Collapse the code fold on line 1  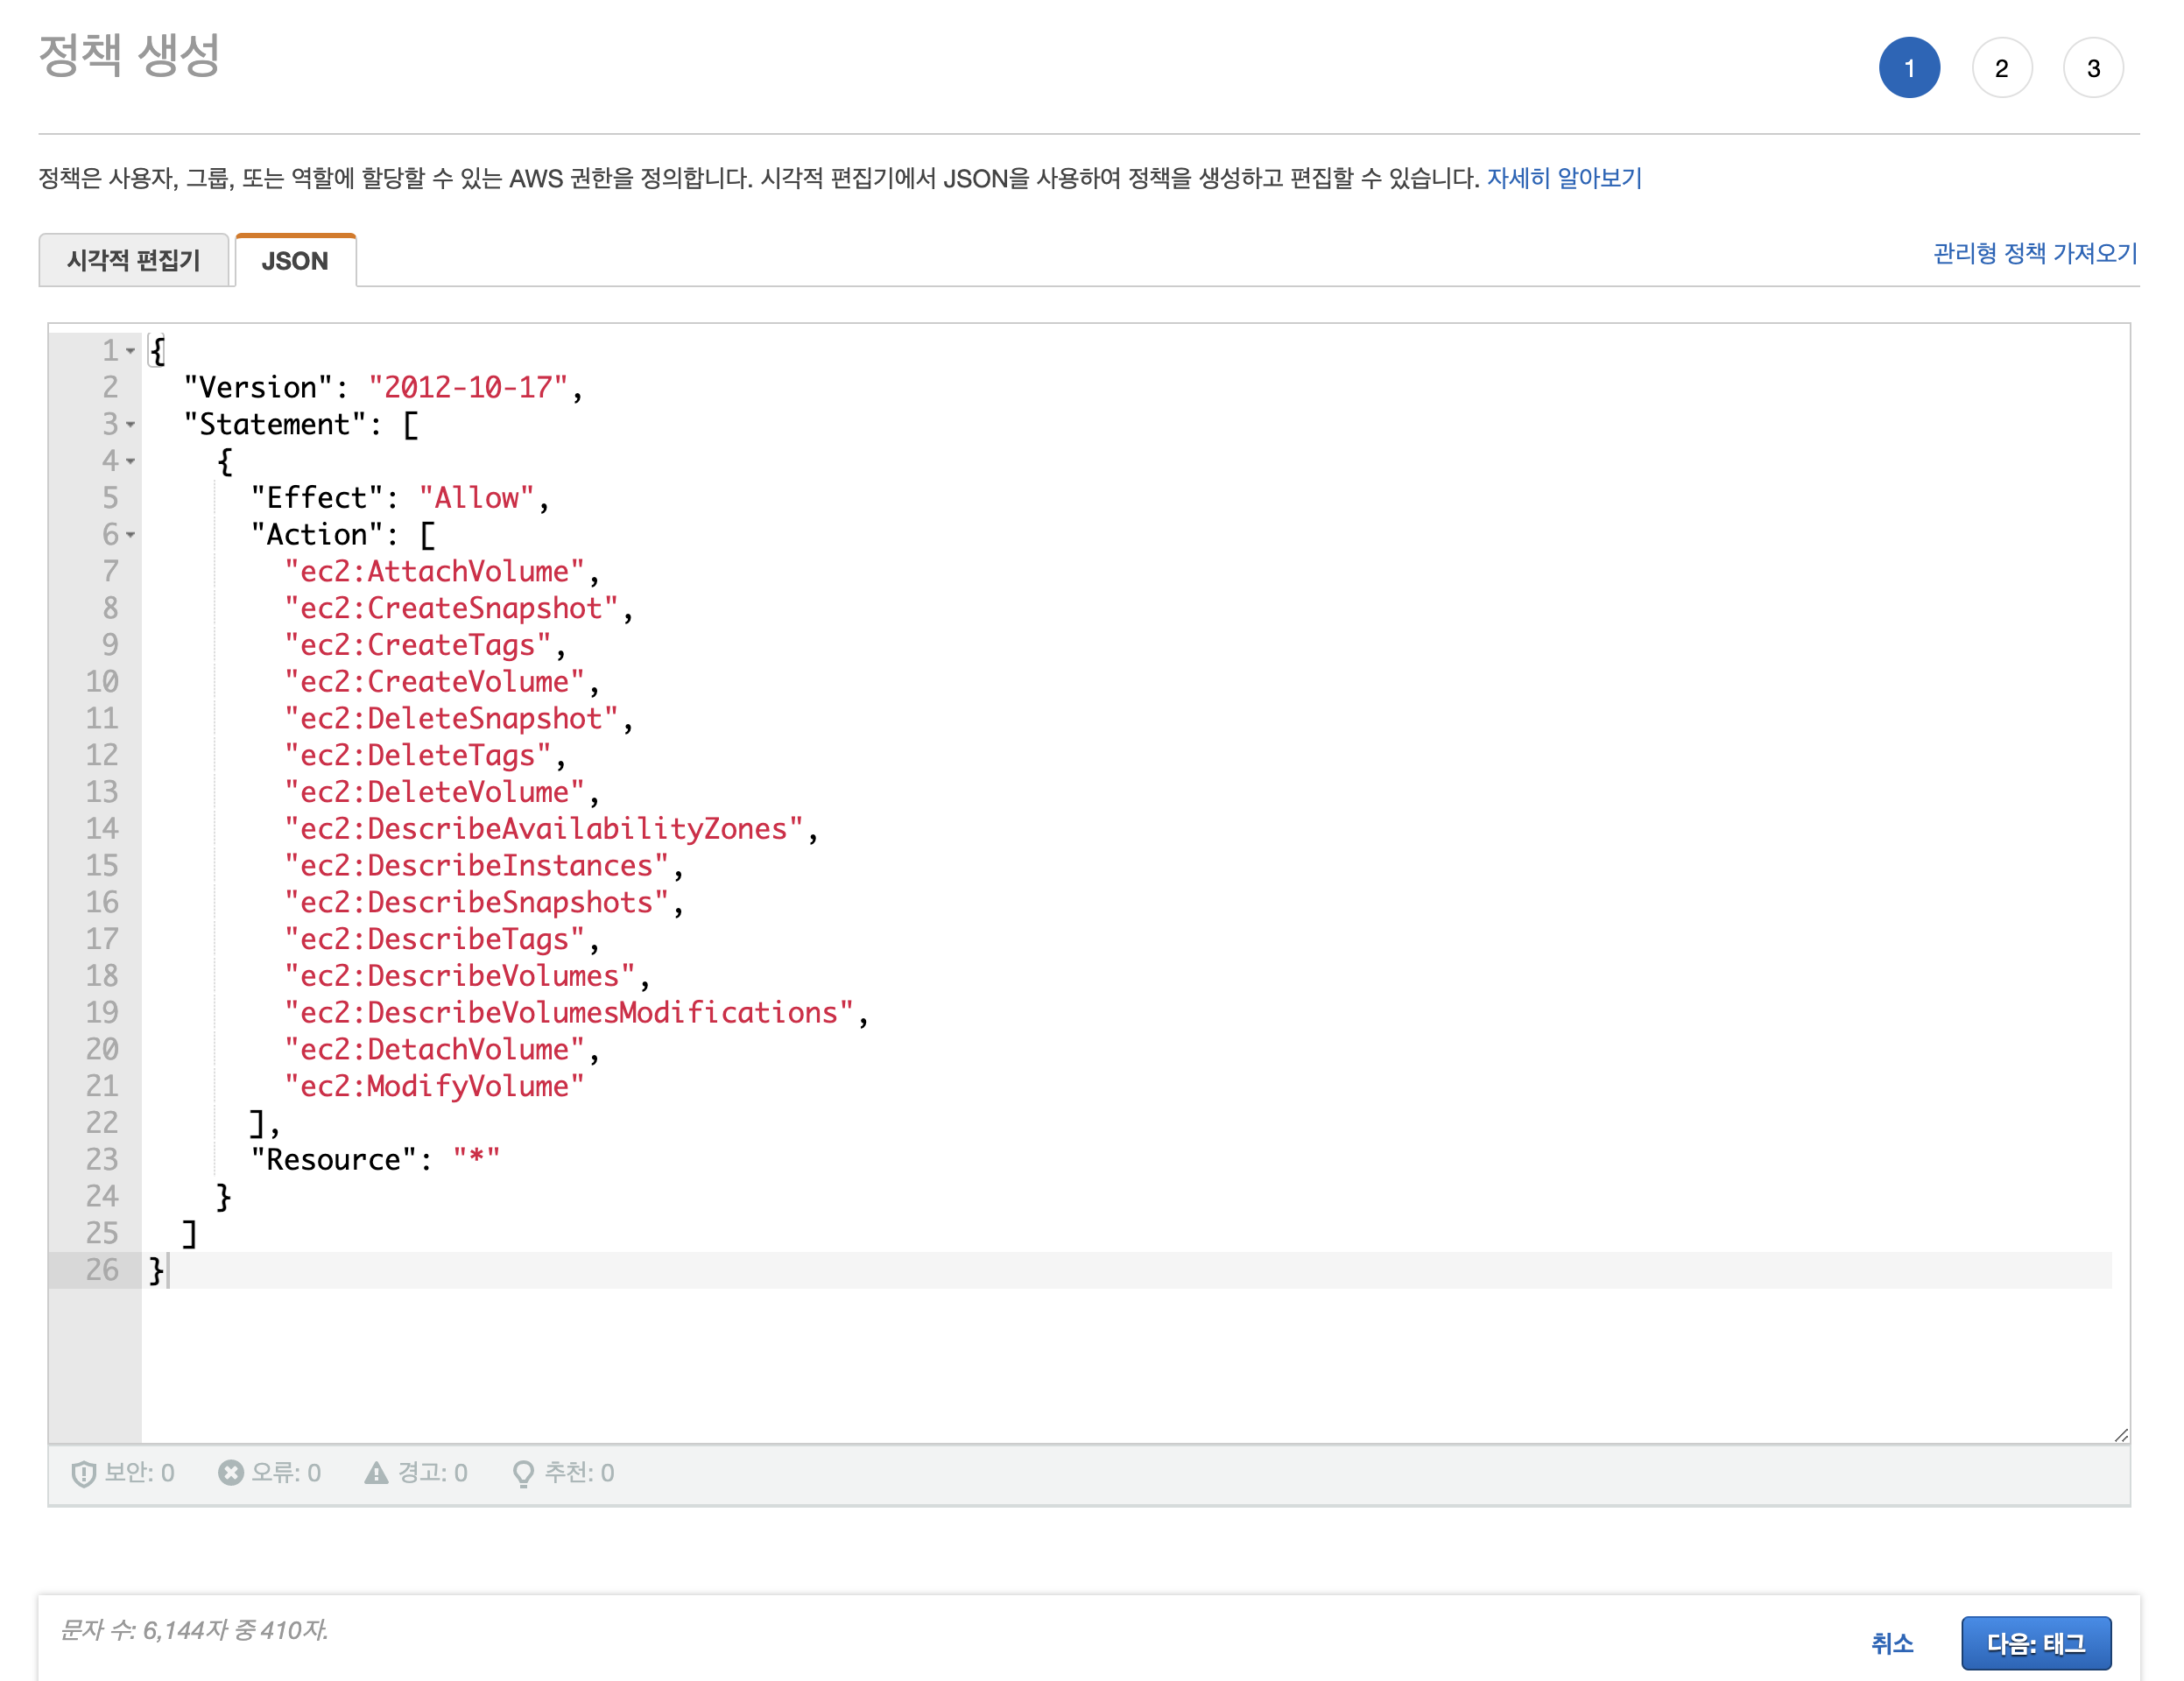(x=131, y=351)
